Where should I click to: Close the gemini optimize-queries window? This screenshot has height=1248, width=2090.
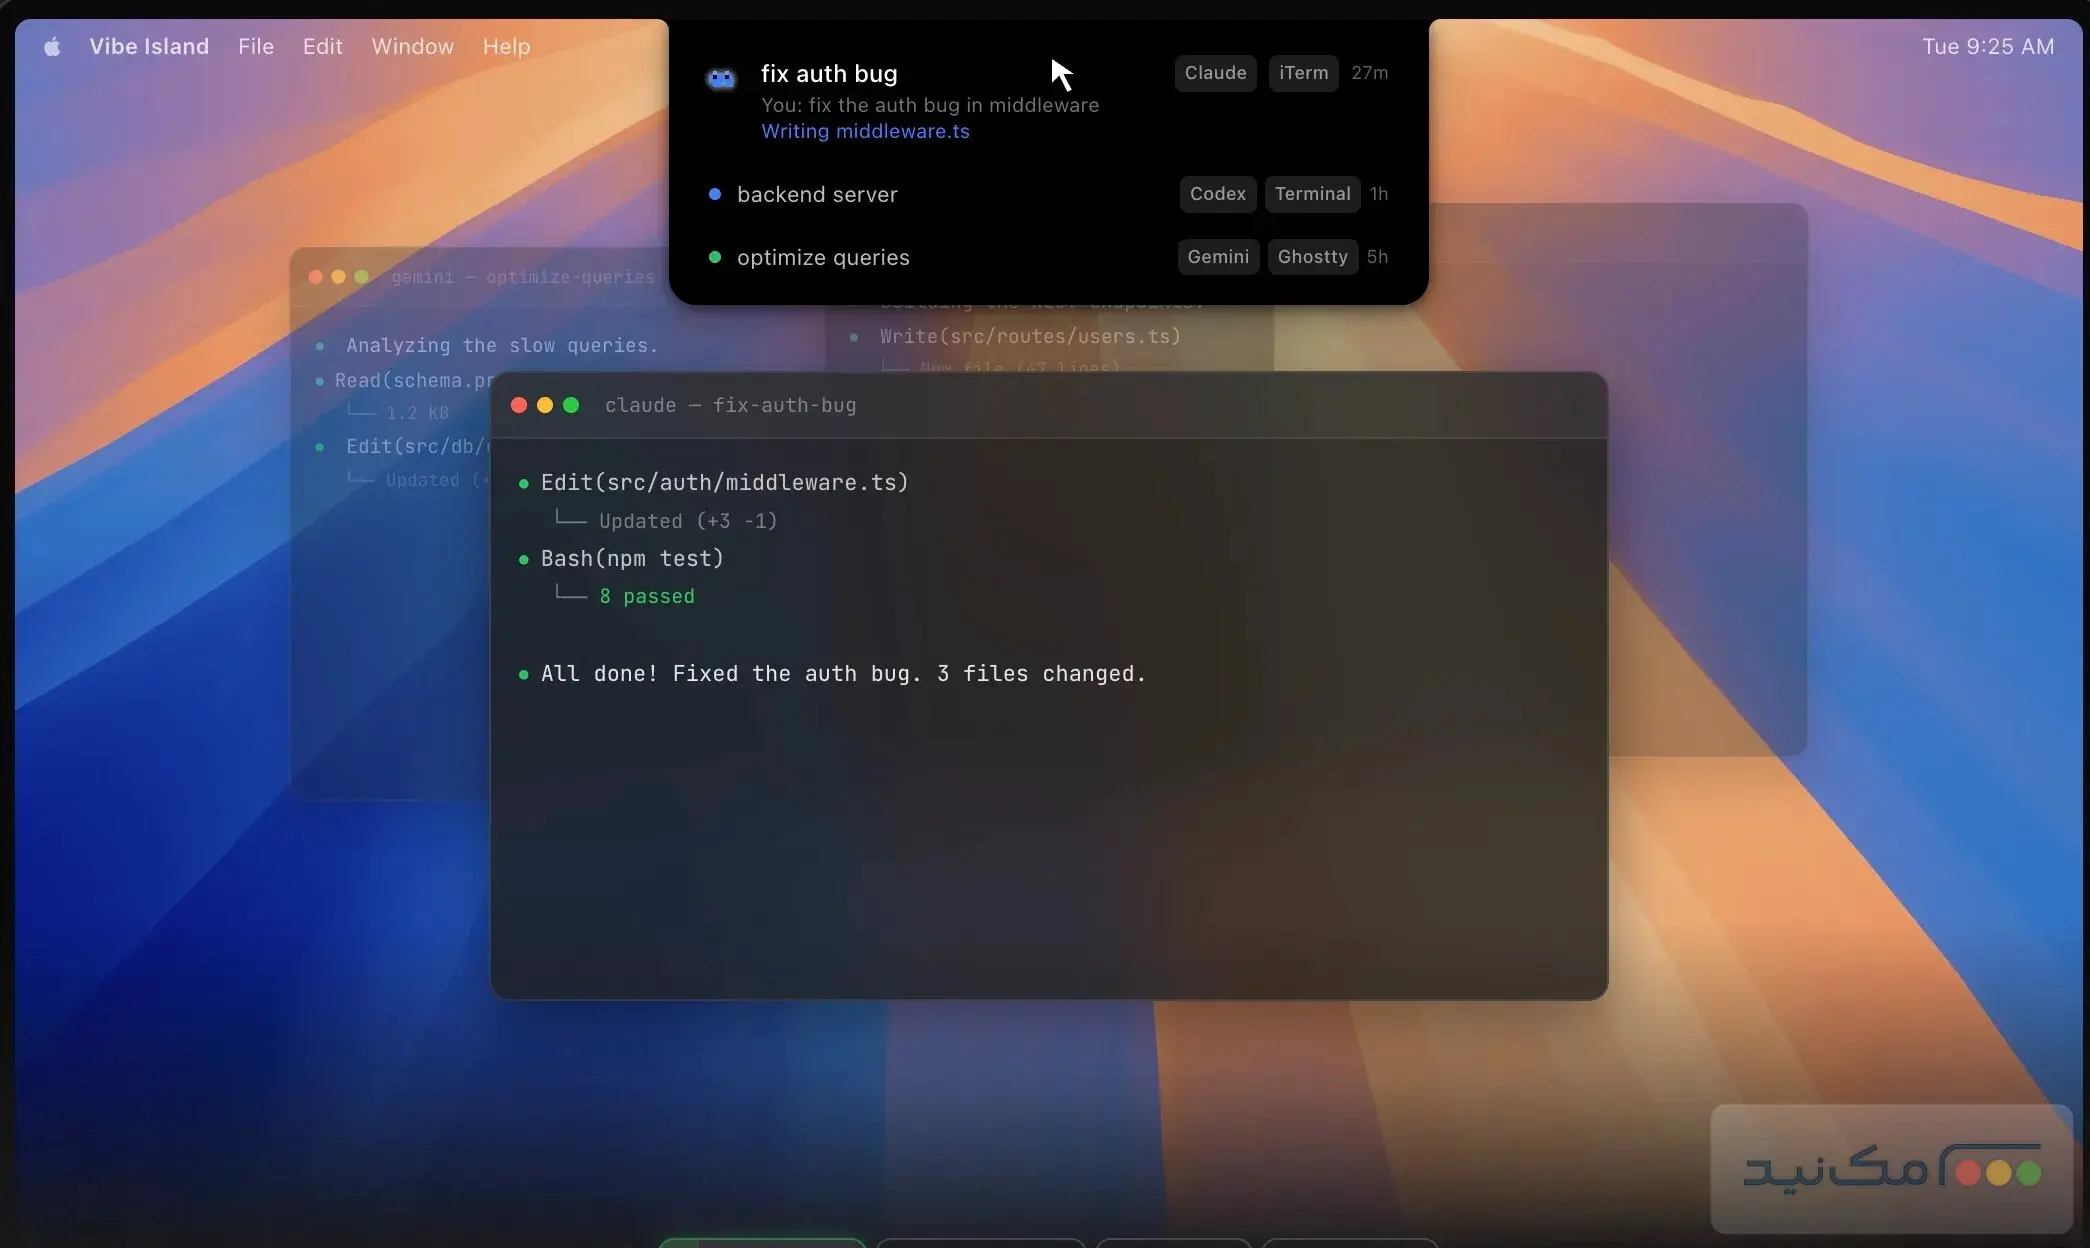coord(315,277)
